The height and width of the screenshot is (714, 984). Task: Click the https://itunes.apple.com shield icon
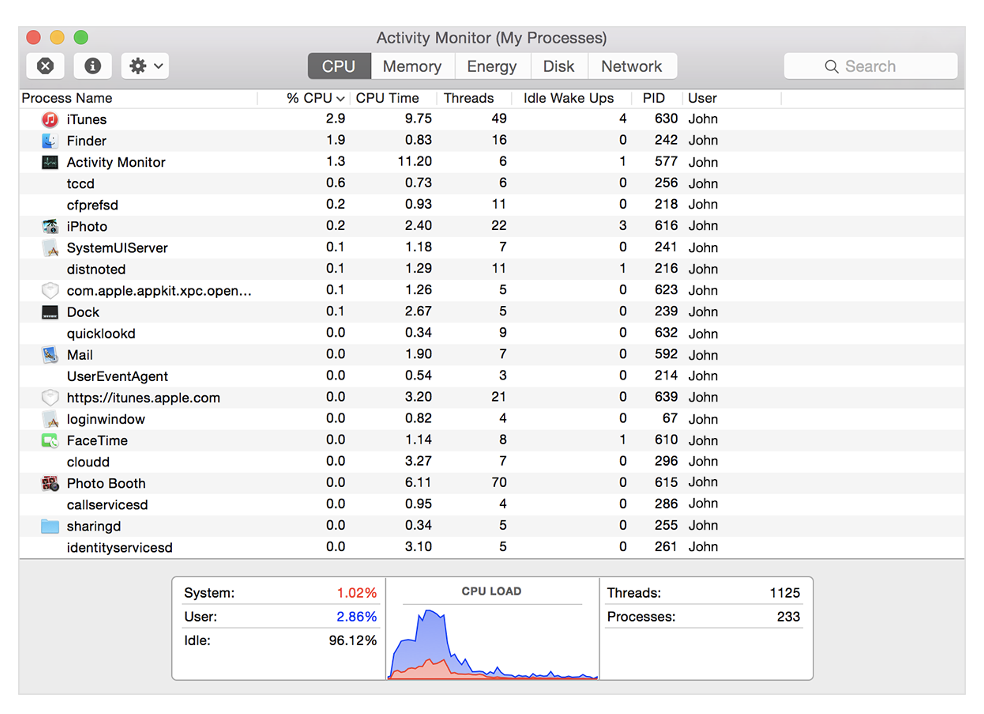[x=50, y=397]
